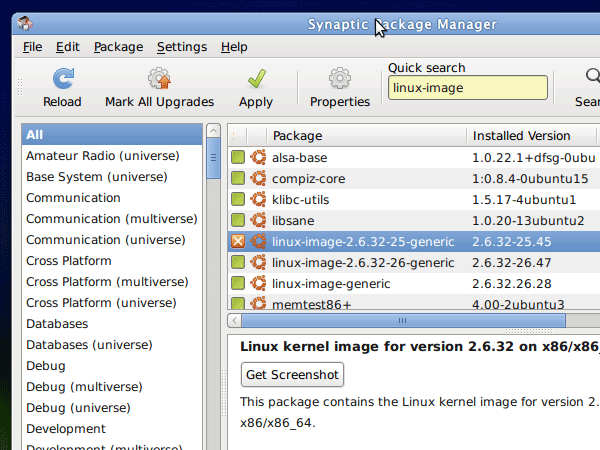Click Ubuntu logo icon beside klibc-utils

(258, 199)
